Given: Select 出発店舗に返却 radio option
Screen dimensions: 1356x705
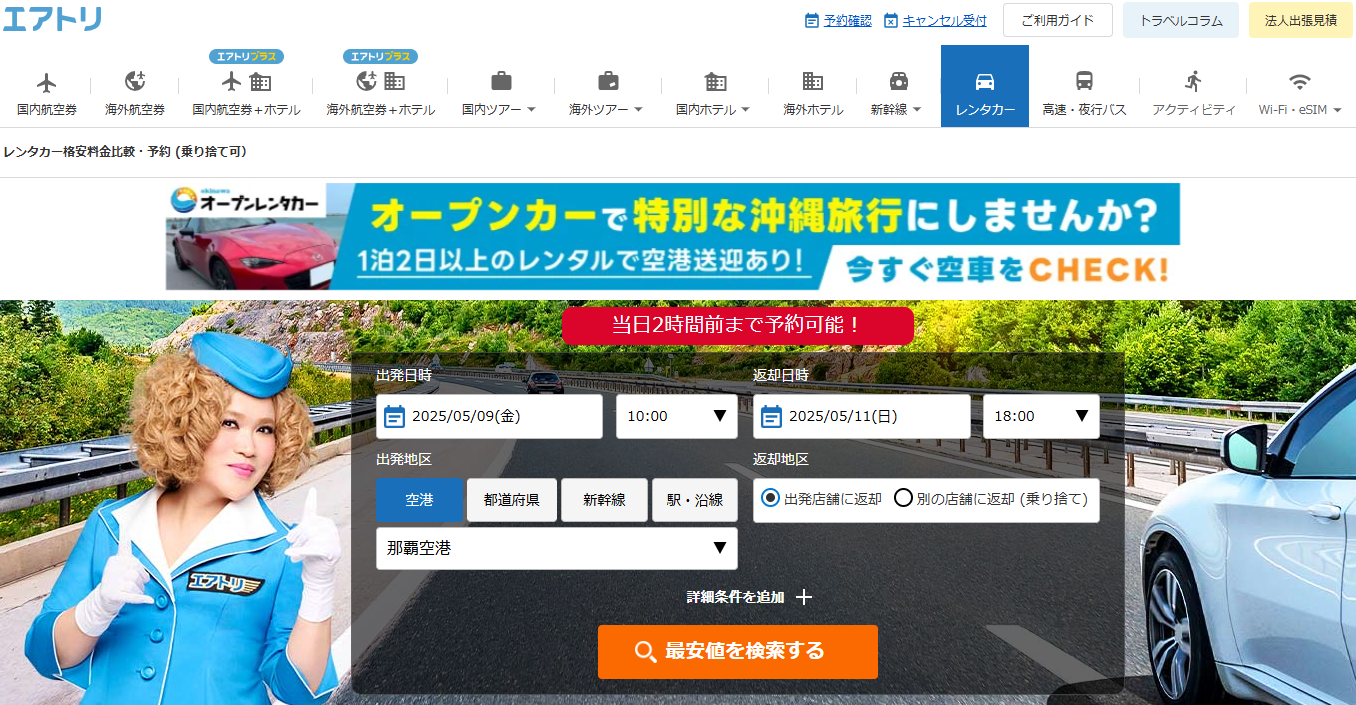Looking at the screenshot, I should pos(770,498).
